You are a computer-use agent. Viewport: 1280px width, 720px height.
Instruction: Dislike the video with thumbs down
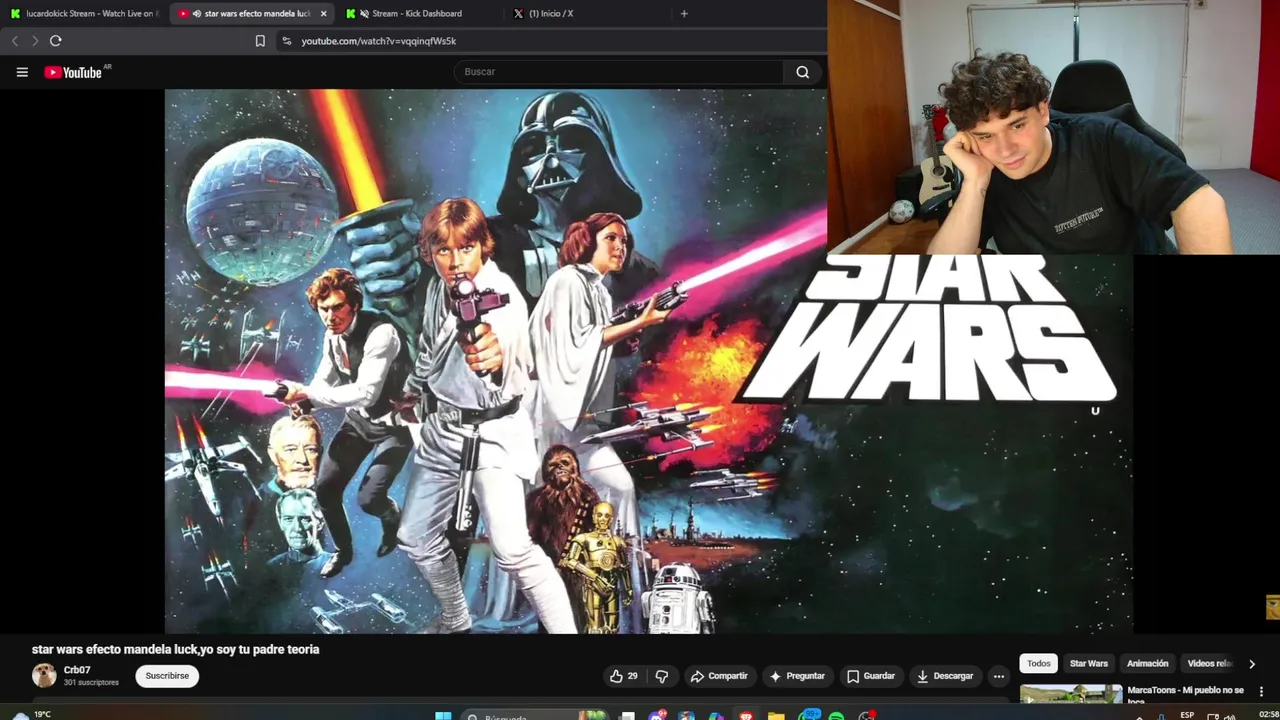(x=662, y=676)
